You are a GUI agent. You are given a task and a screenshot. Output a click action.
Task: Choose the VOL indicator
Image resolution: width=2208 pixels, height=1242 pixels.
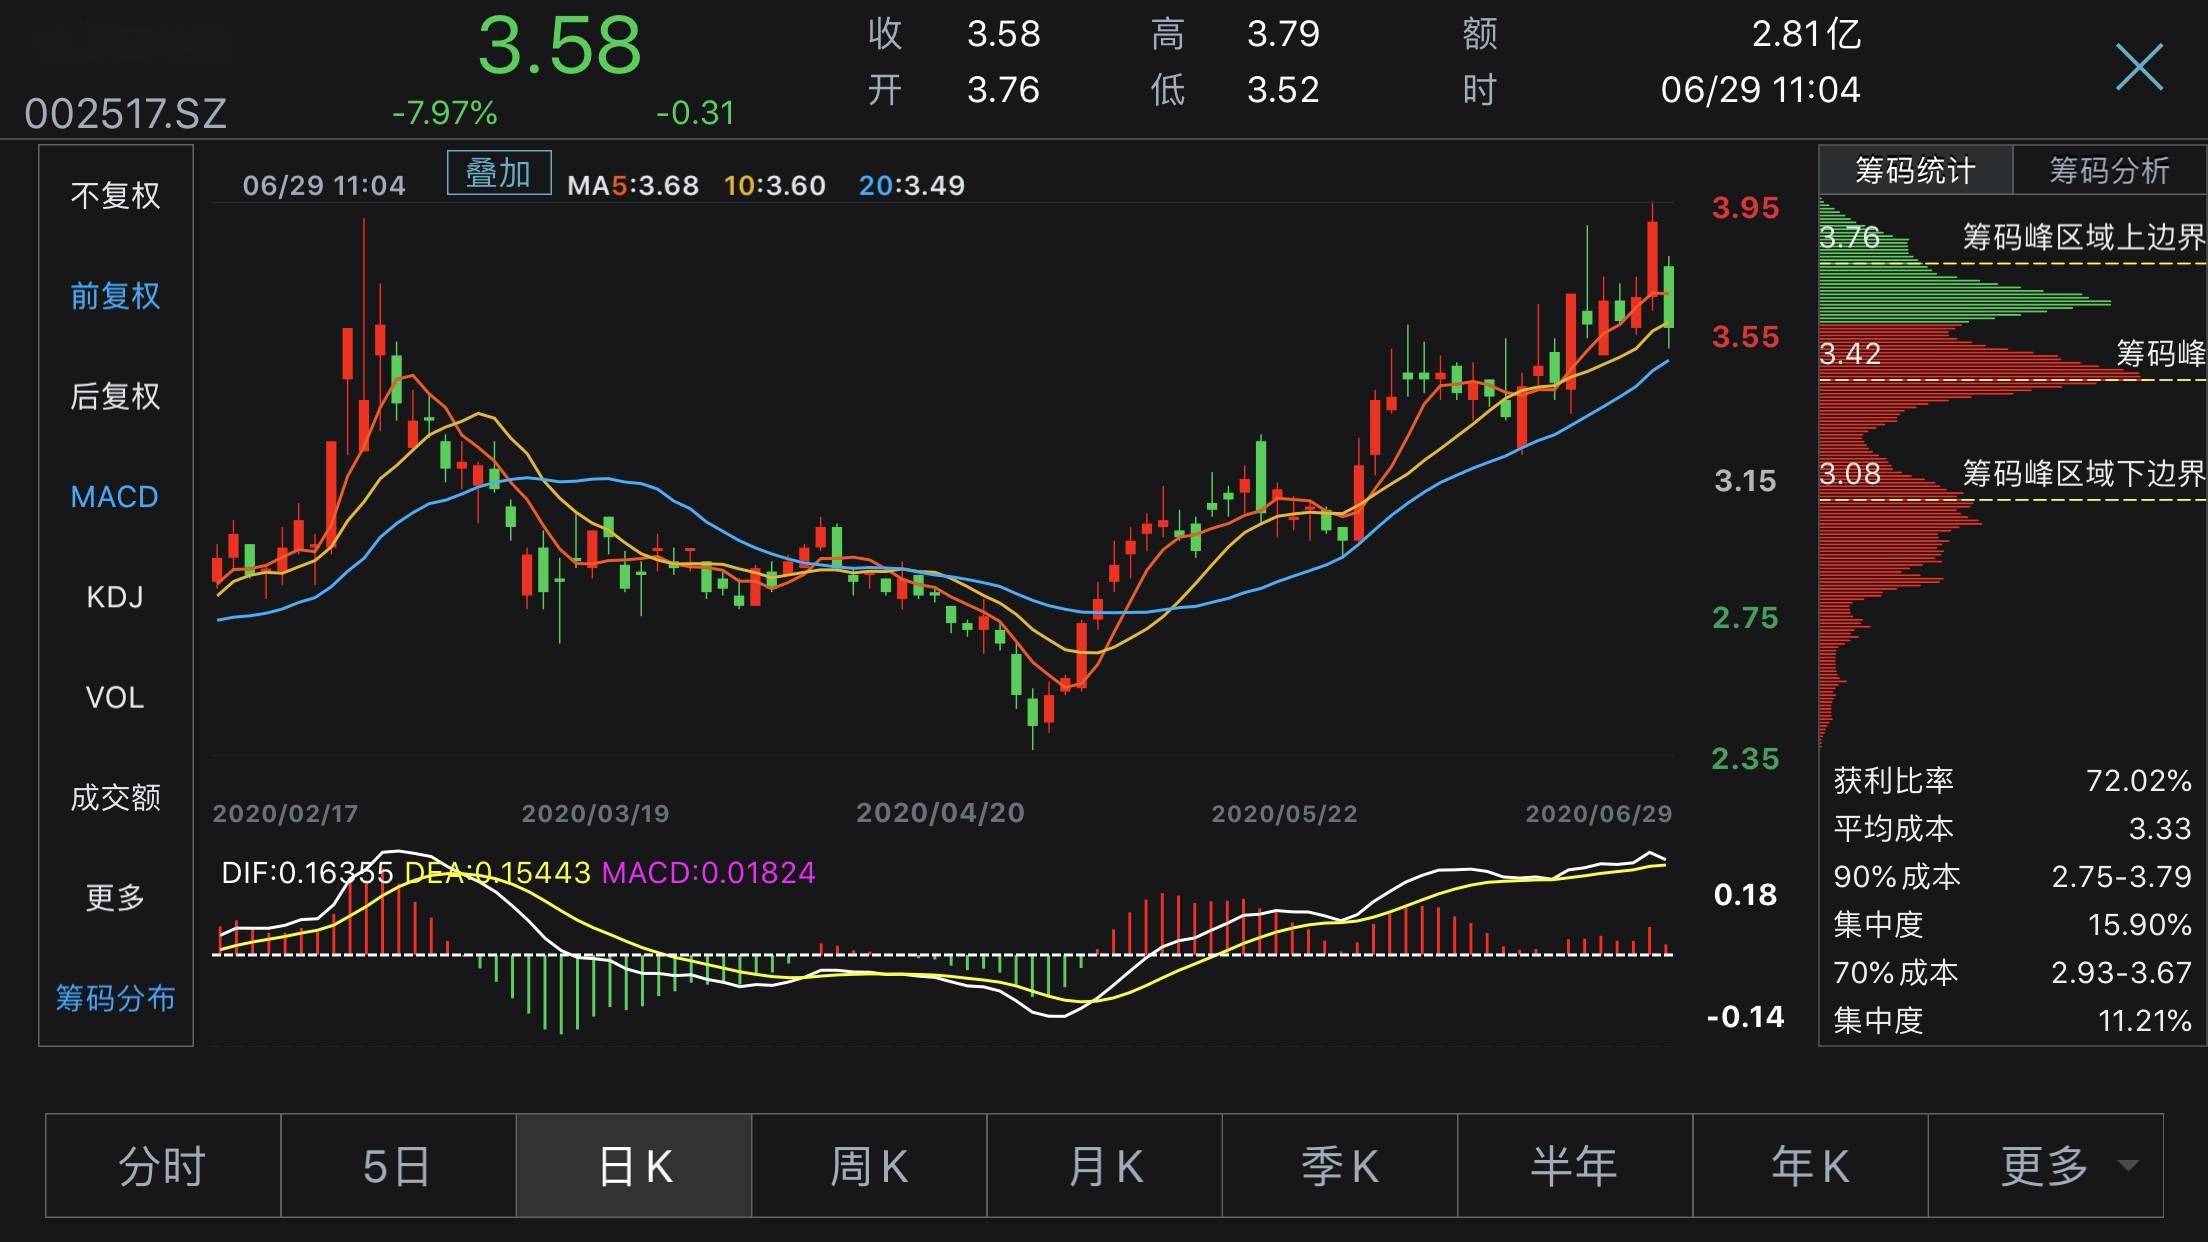click(x=115, y=697)
